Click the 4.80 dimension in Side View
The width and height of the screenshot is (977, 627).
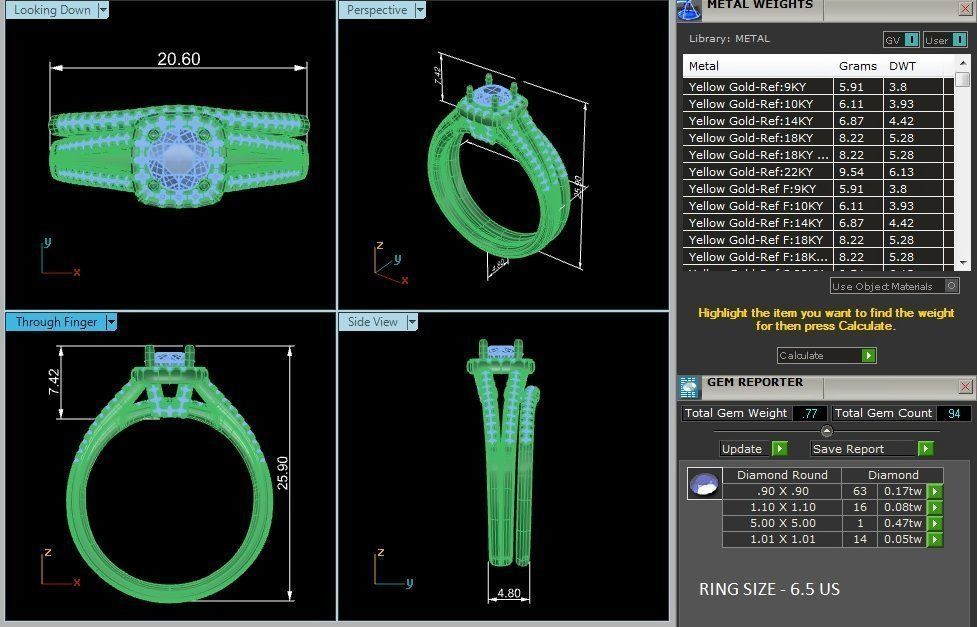coord(508,593)
